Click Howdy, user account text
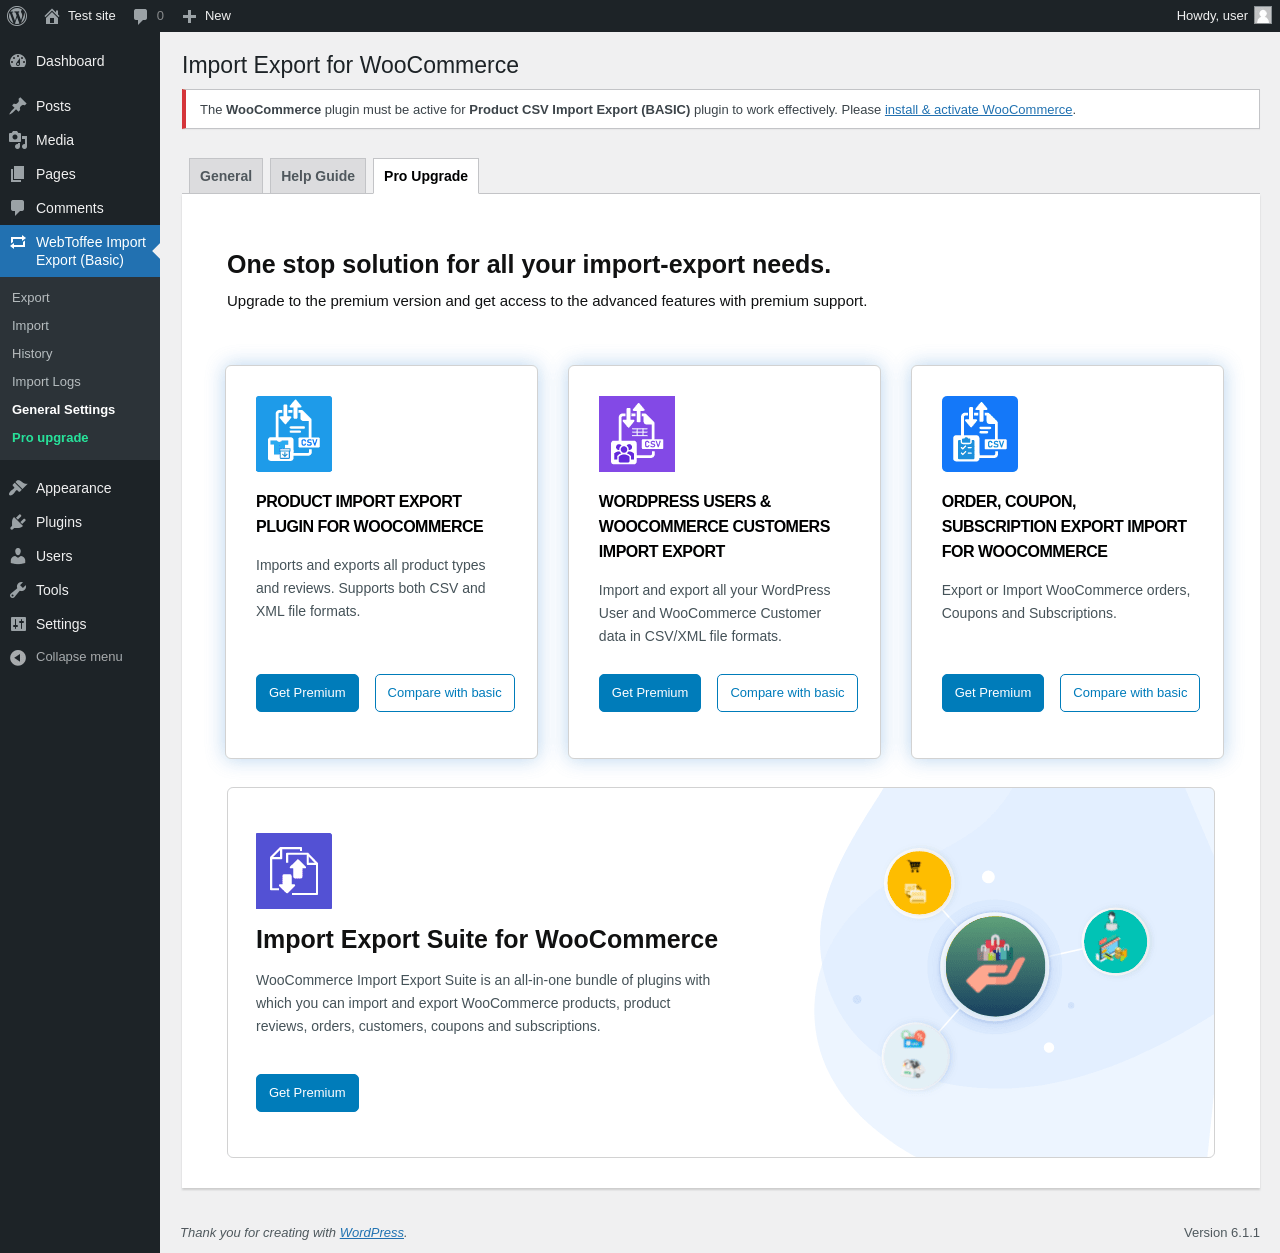 [x=1212, y=16]
